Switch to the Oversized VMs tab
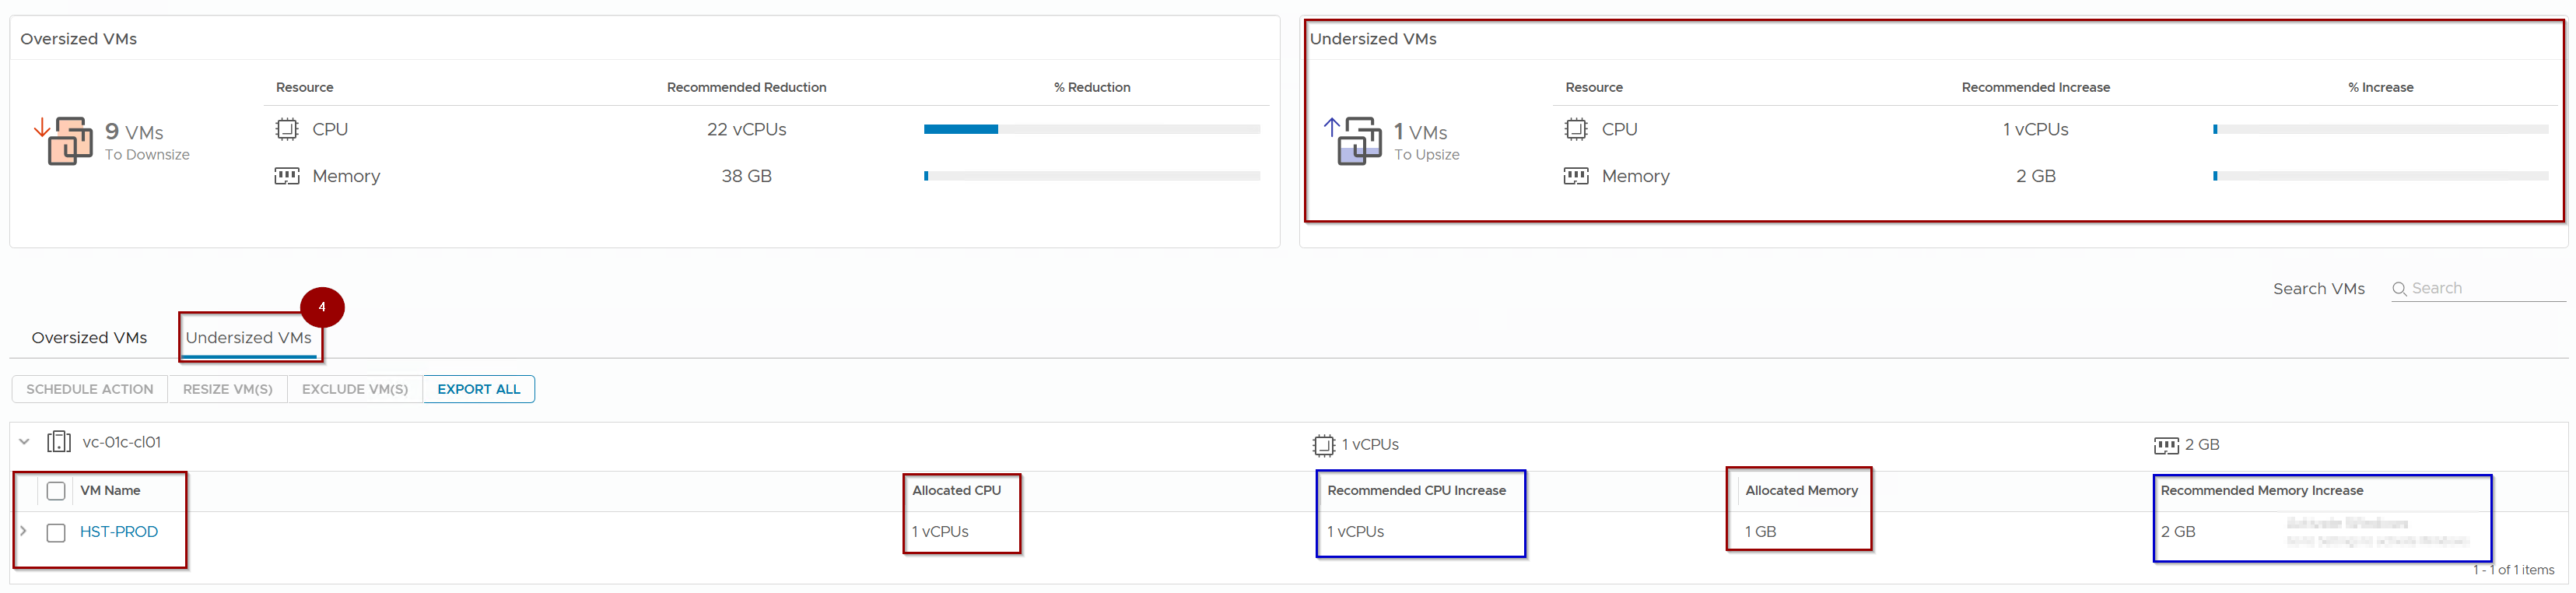 point(89,338)
